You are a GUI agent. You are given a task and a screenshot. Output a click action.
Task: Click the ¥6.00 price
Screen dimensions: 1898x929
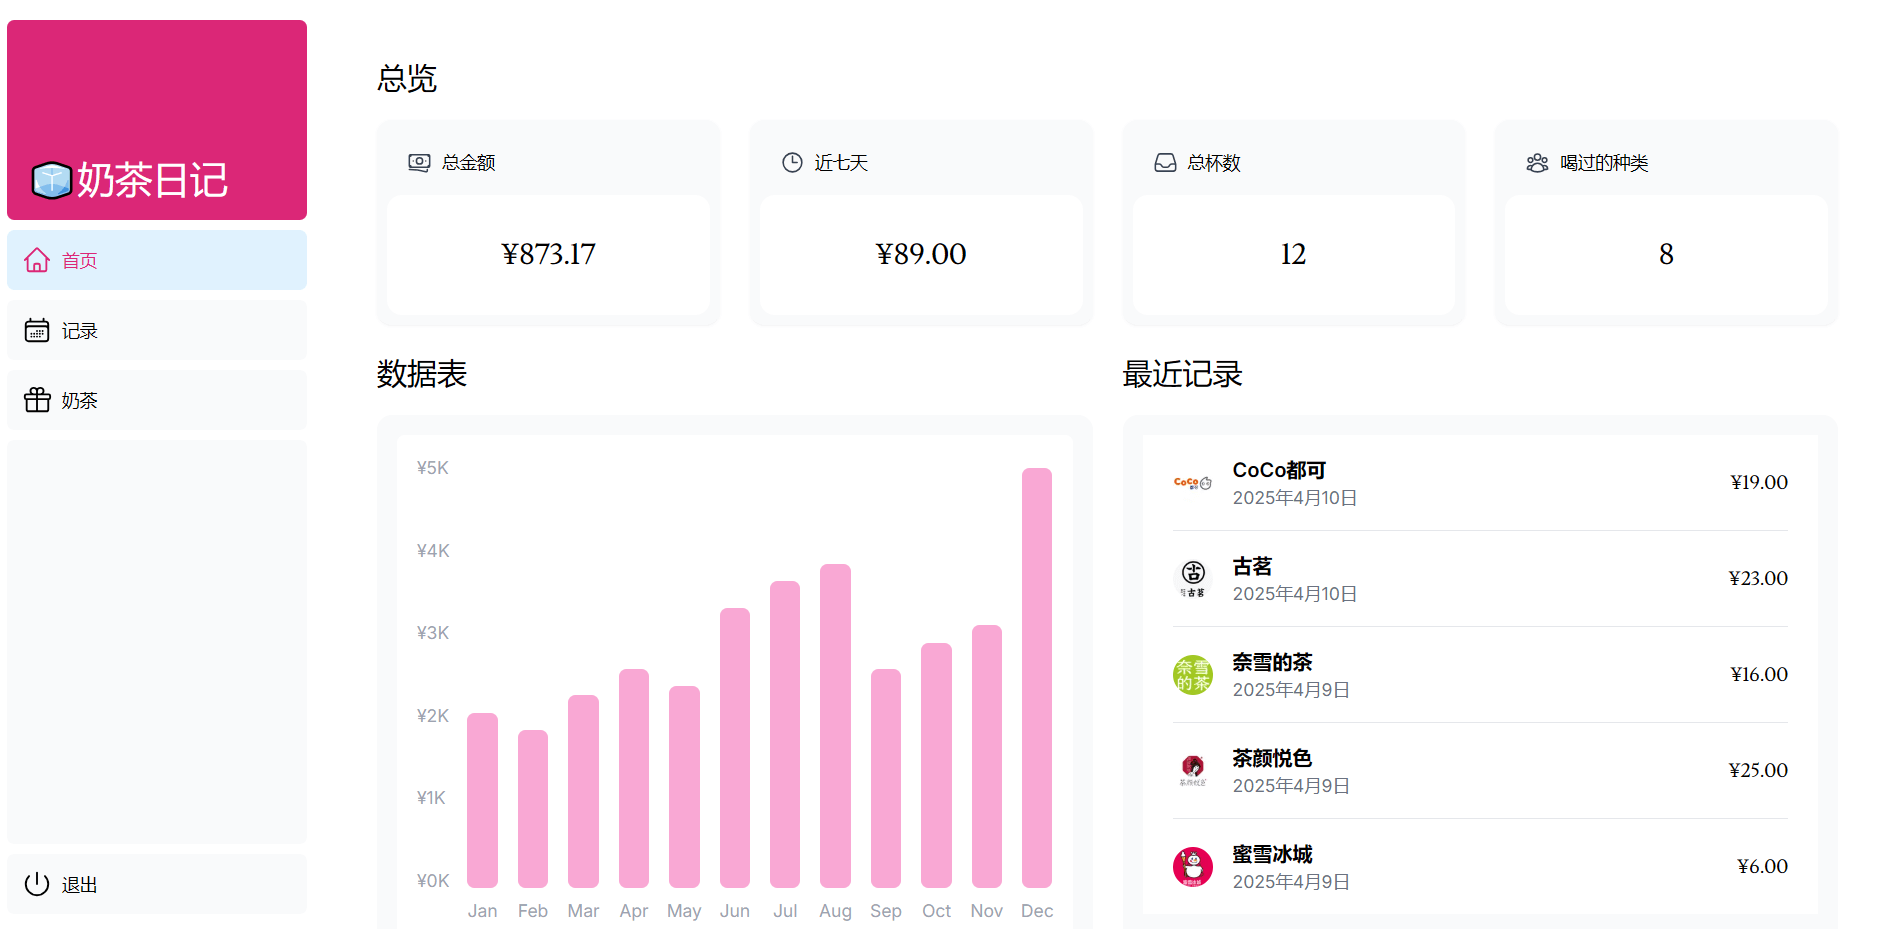point(1762,866)
